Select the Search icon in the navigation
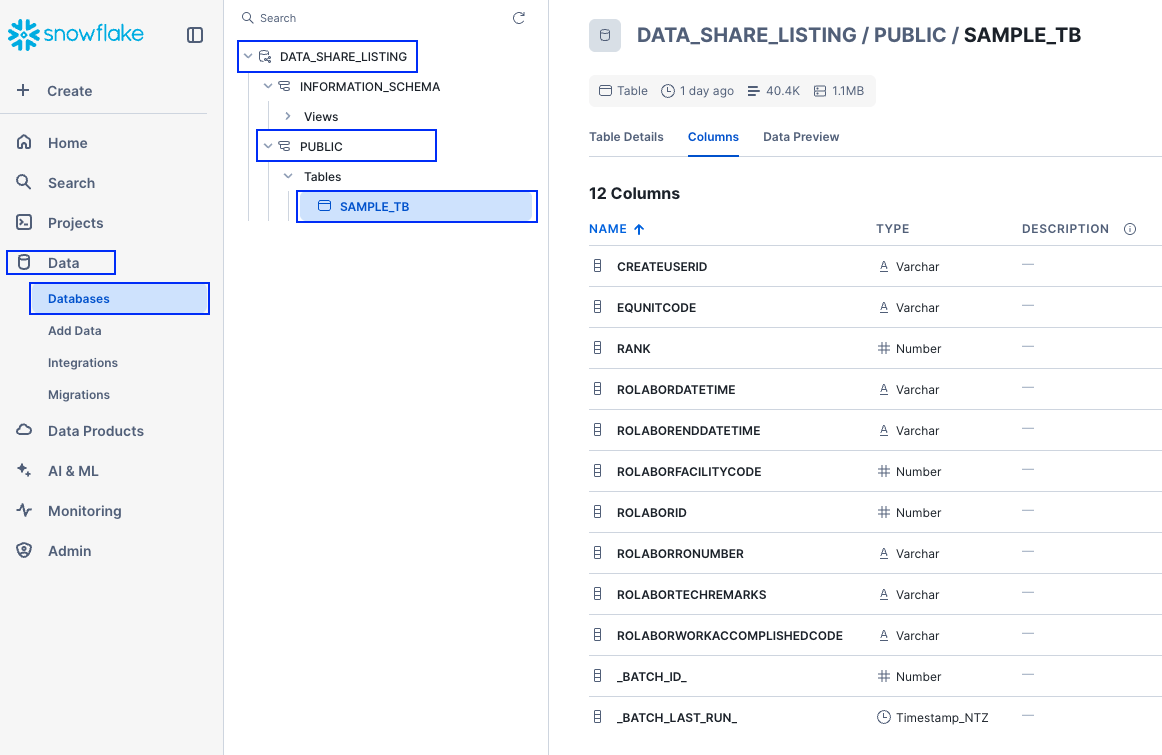The image size is (1162, 755). (x=24, y=182)
